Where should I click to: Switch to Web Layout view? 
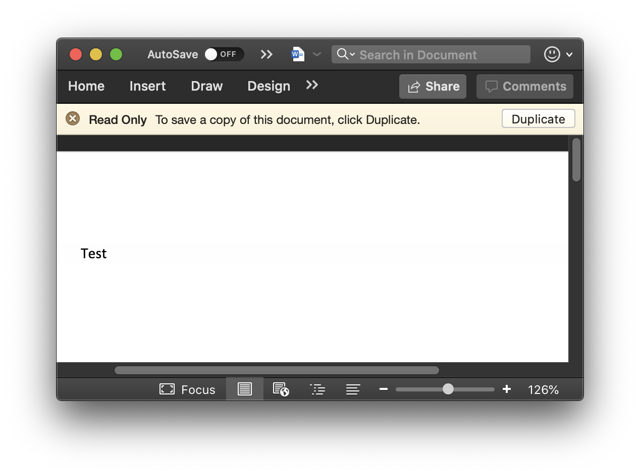[281, 389]
